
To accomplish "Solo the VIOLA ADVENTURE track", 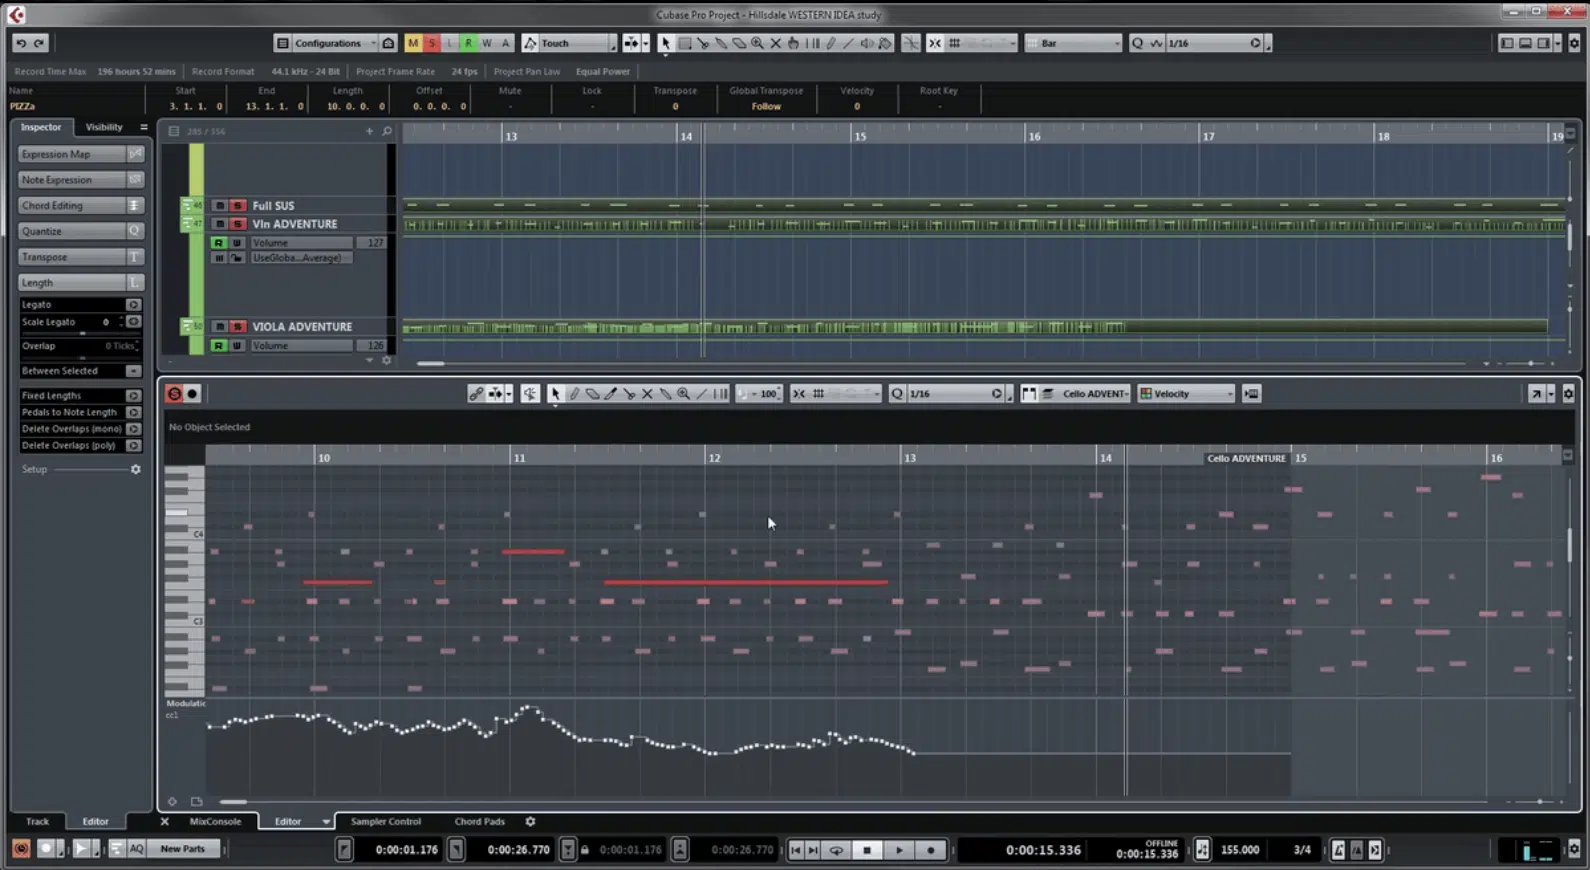I will 237,327.
